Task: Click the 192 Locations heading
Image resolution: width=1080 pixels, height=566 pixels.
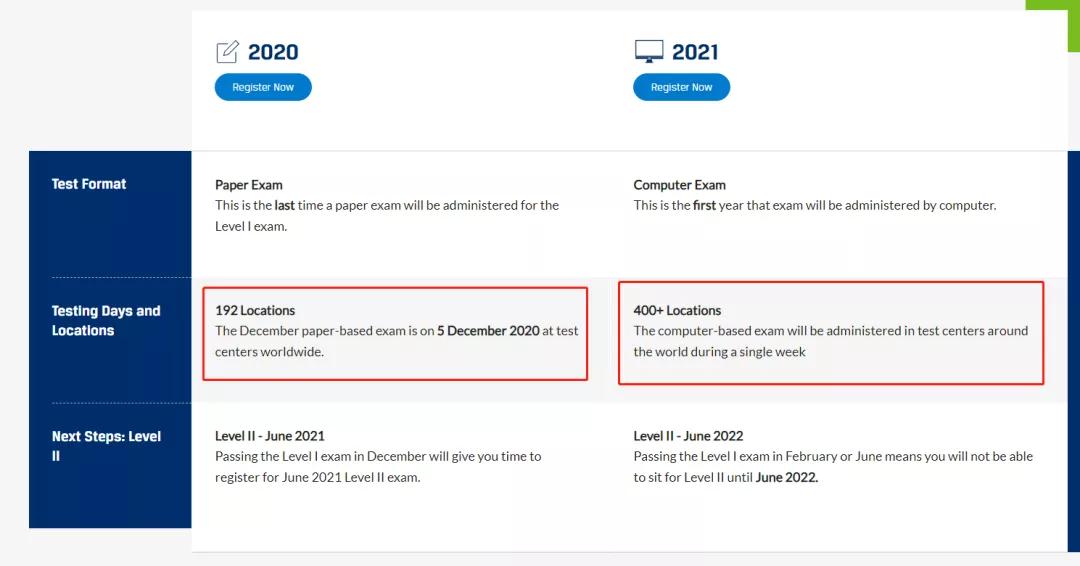Action: coord(255,310)
